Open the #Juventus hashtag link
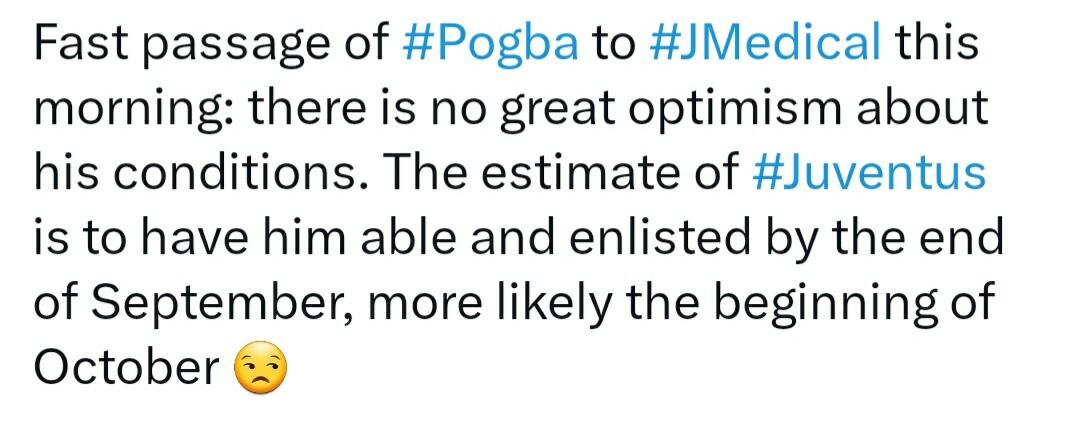1080x442 pixels. [x=867, y=174]
